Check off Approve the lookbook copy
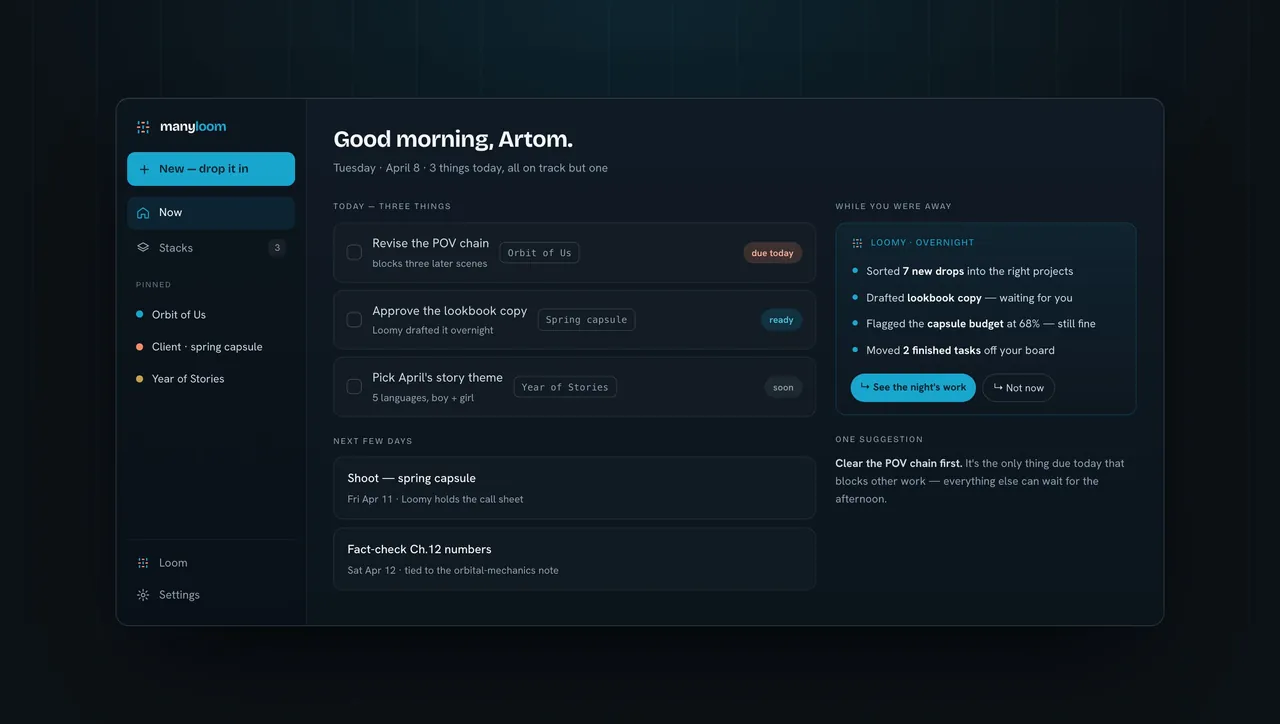The height and width of the screenshot is (724, 1280). 354,320
